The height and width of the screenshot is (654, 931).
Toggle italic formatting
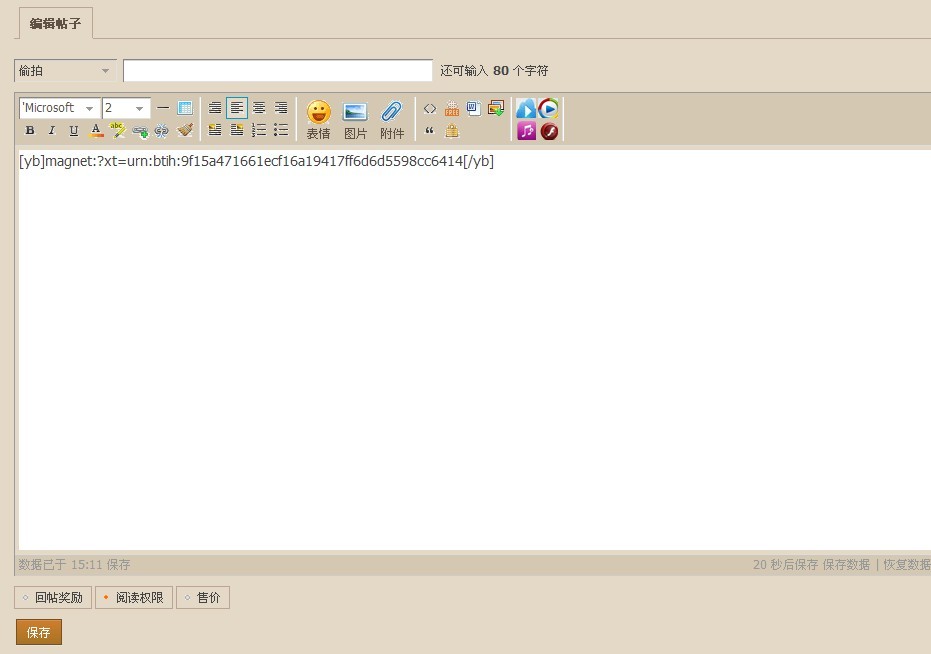pos(51,130)
